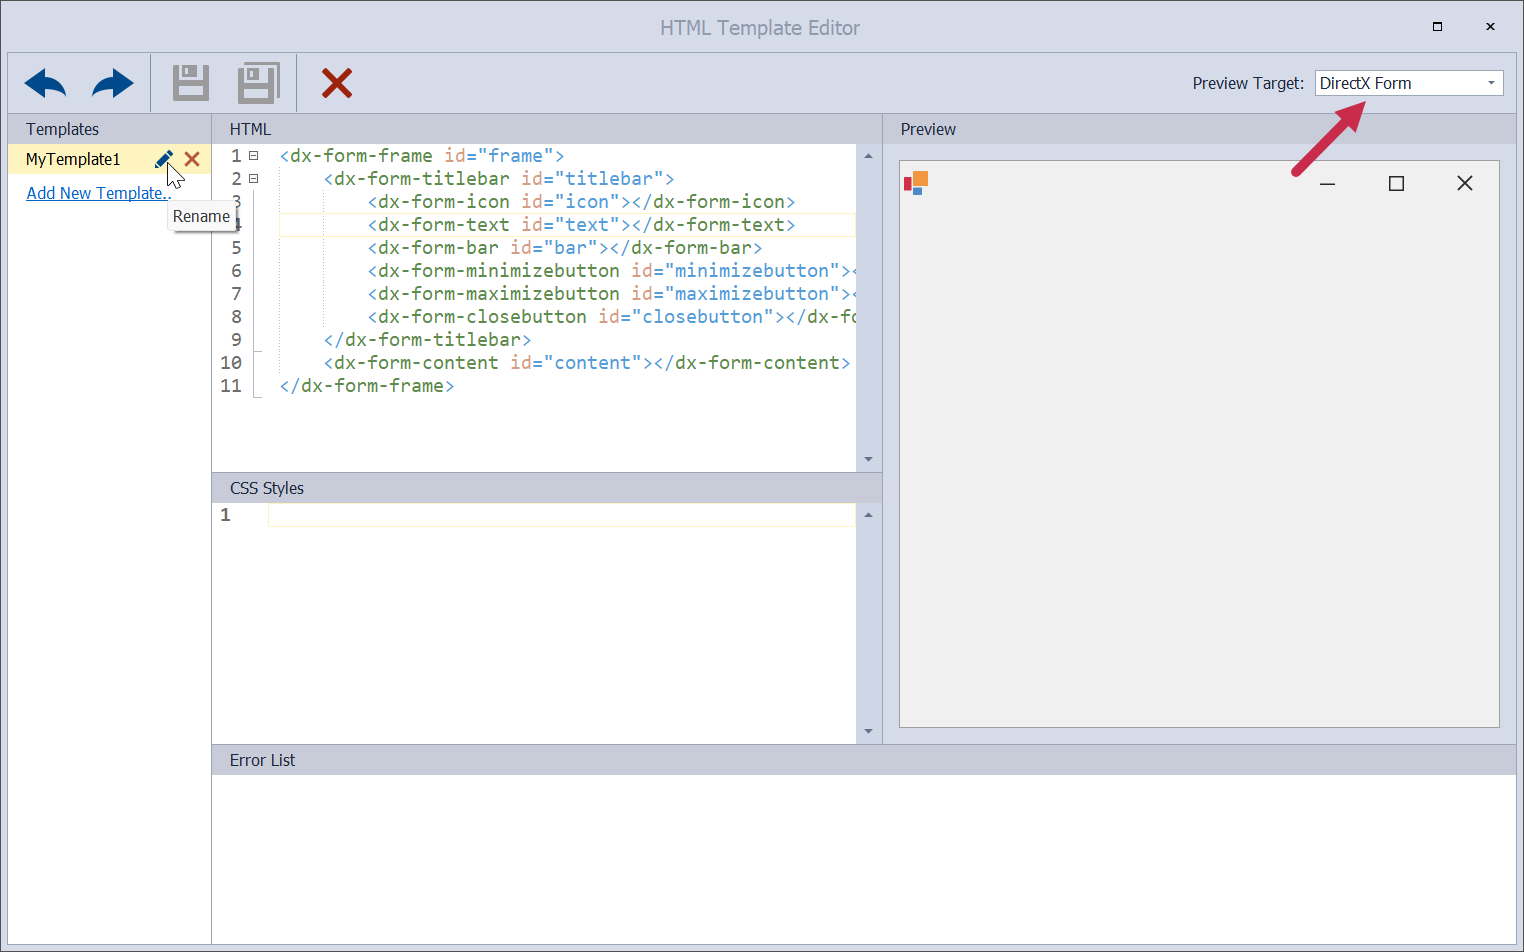
Task: Click the preview form's minimize button
Action: (x=1327, y=184)
